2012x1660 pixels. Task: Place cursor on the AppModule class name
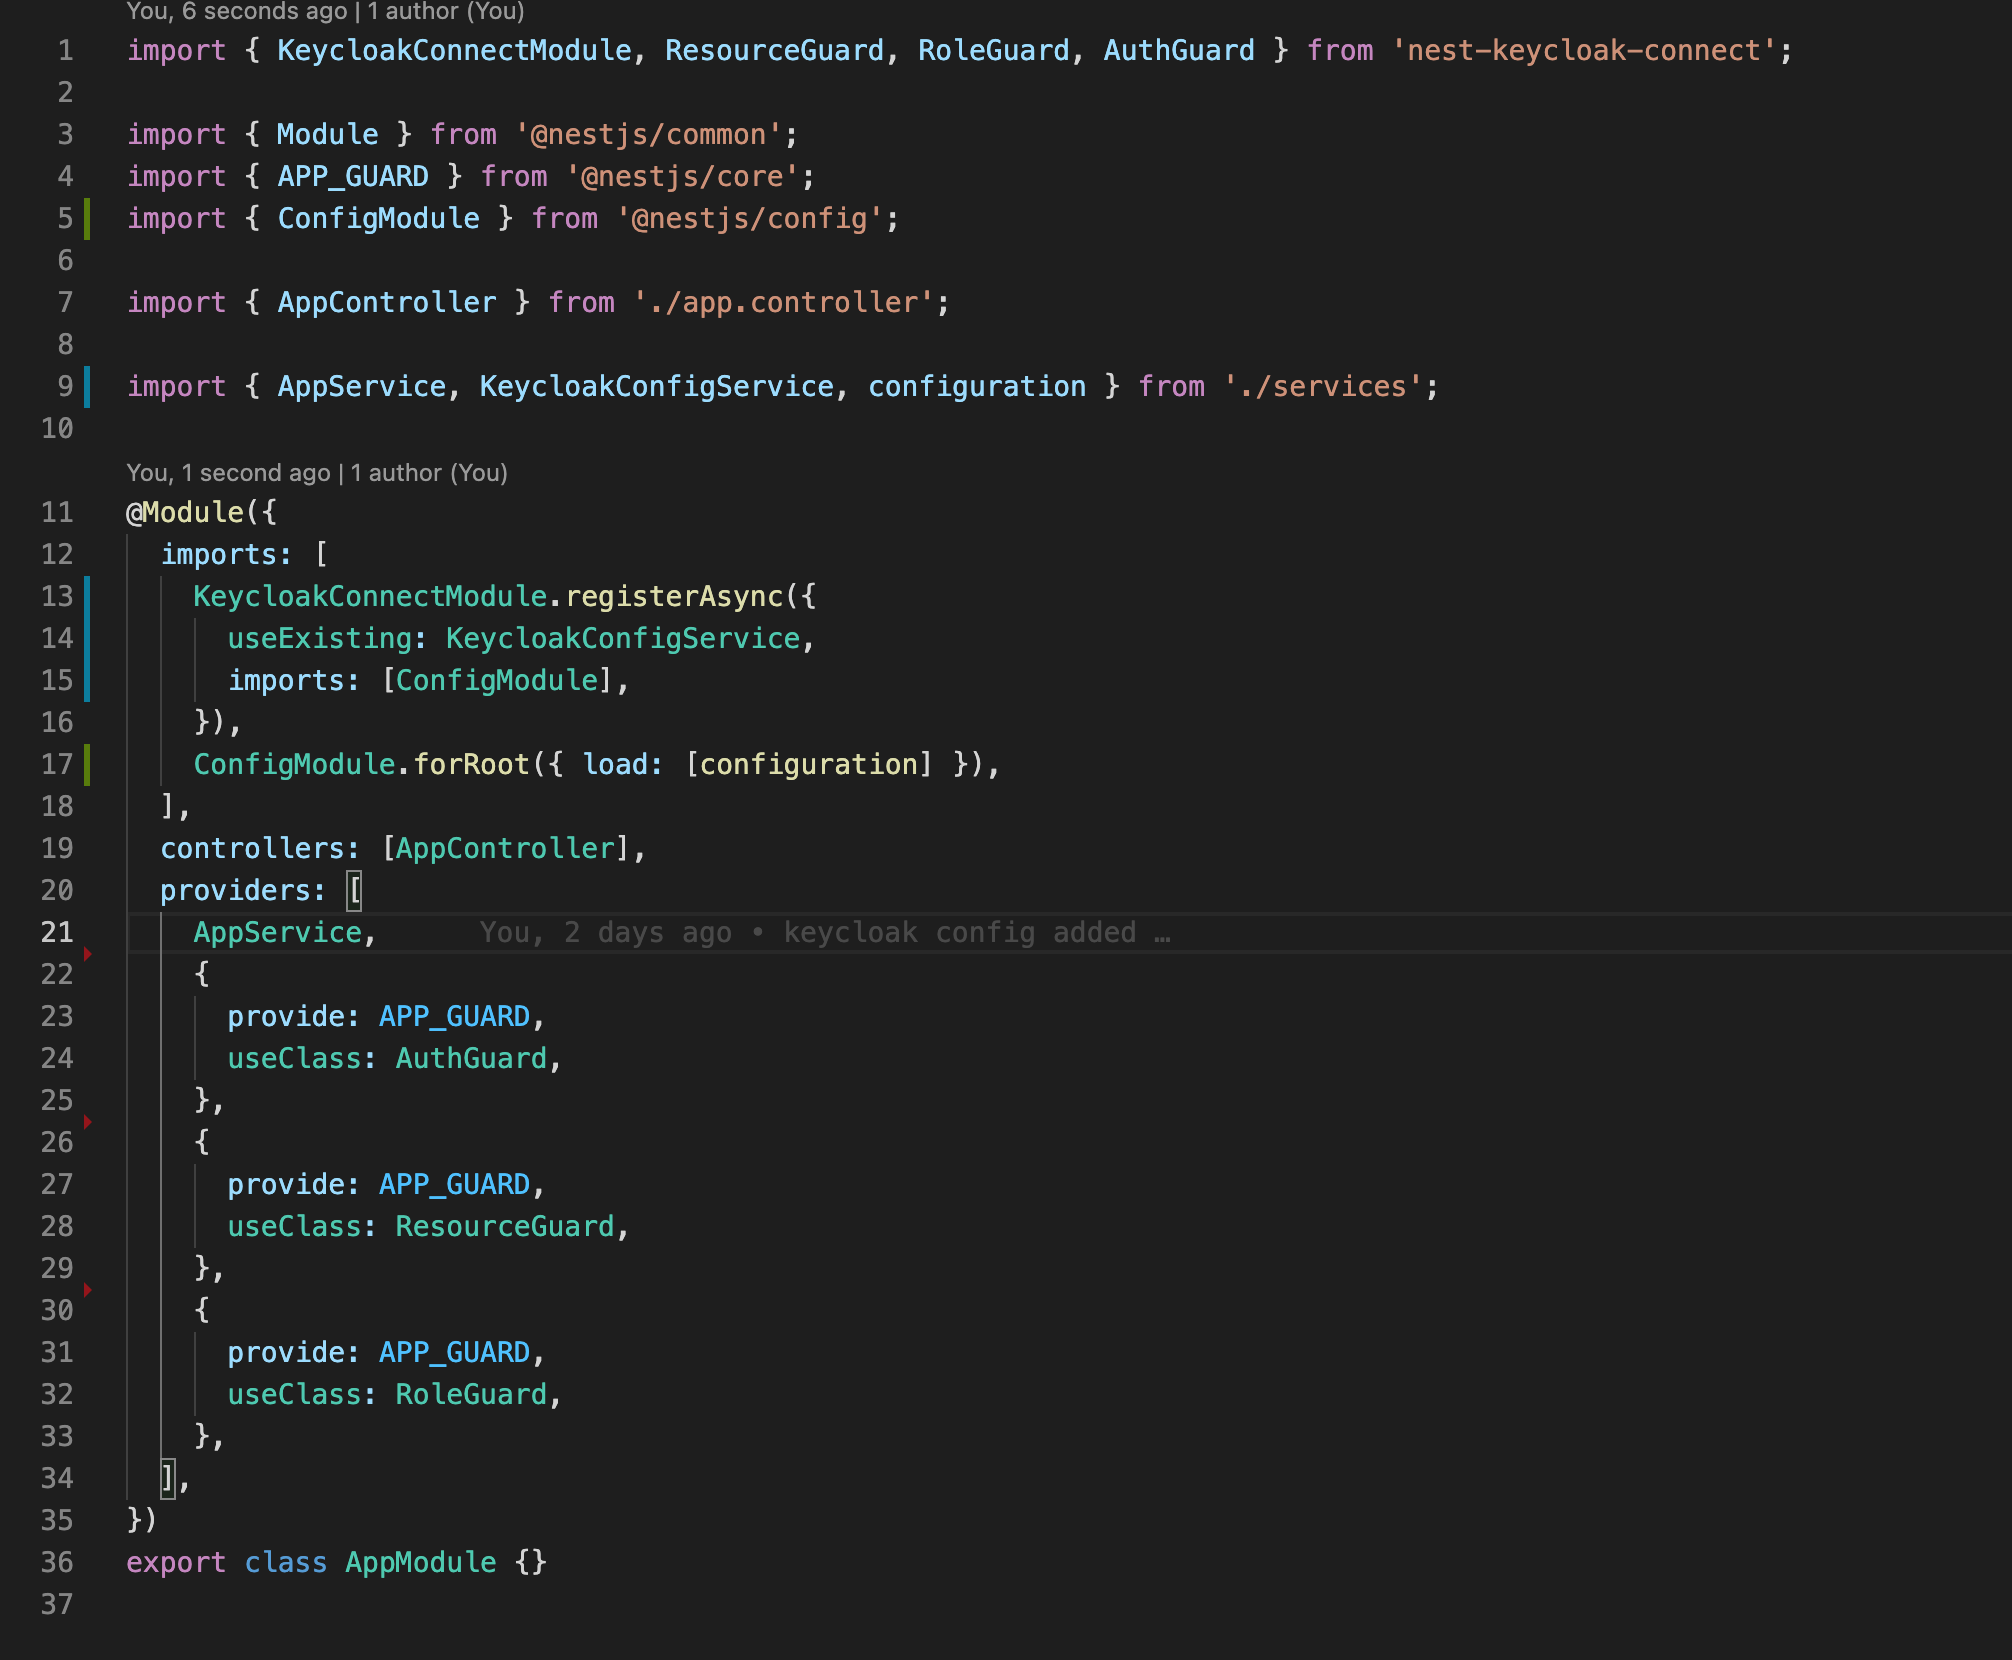point(420,1562)
